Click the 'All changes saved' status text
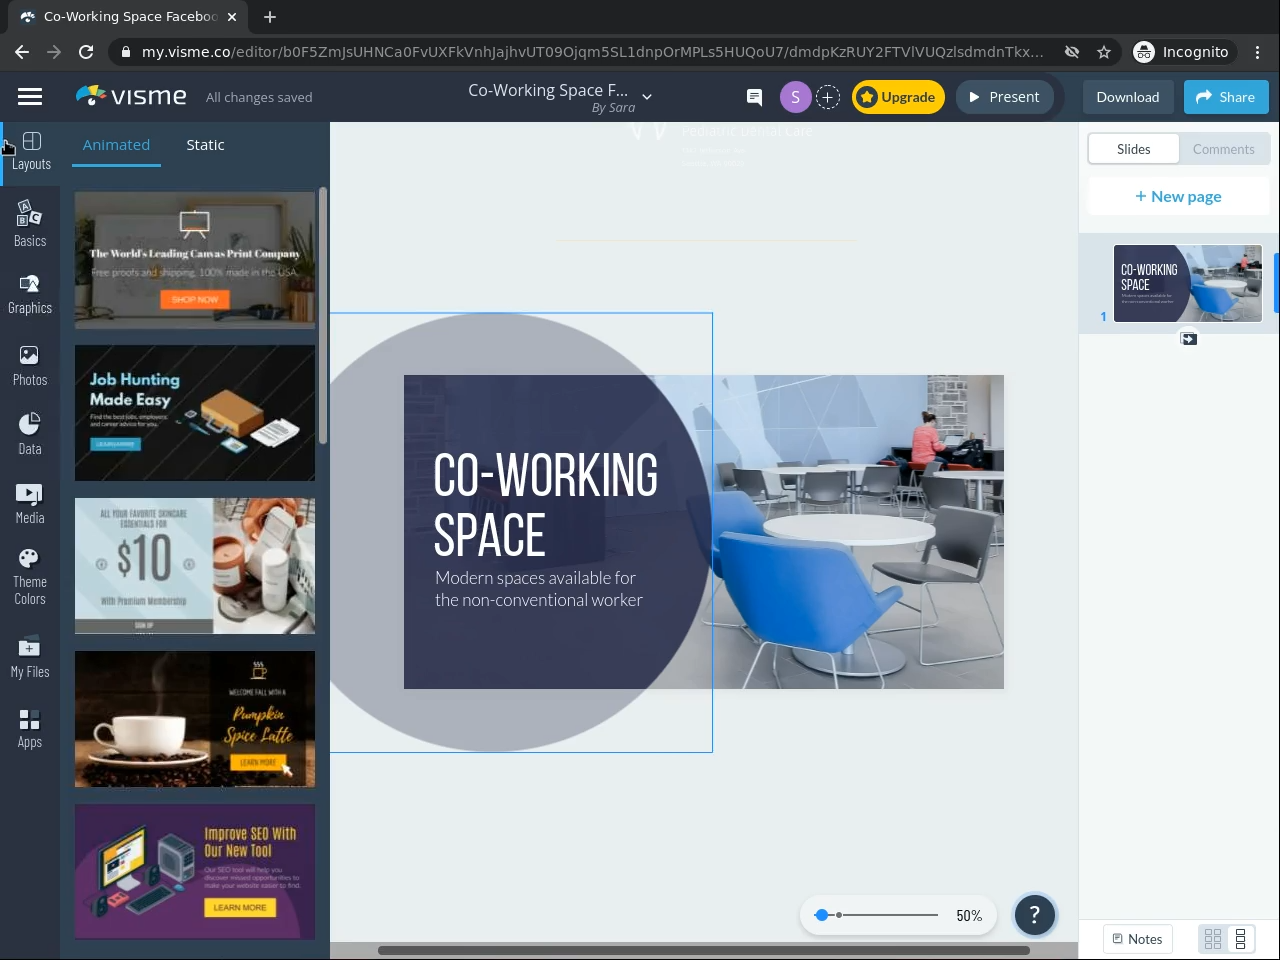The image size is (1280, 960). click(259, 97)
